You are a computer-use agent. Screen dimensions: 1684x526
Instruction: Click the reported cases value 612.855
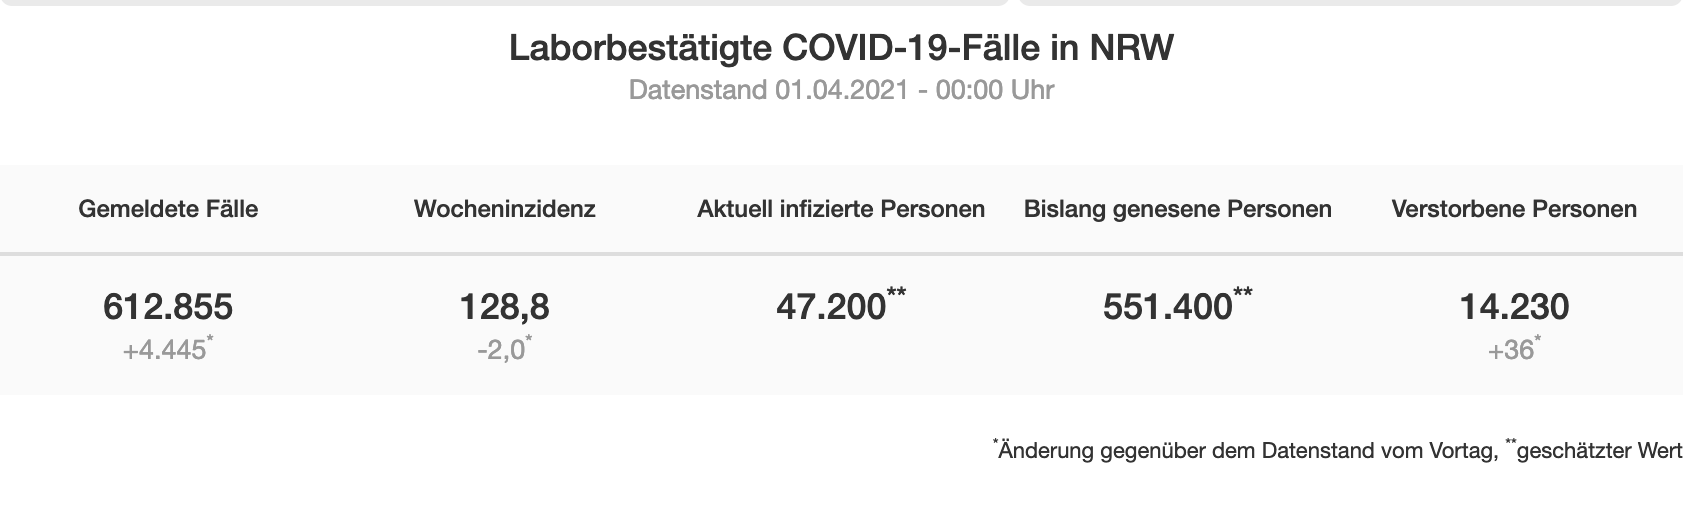[168, 306]
